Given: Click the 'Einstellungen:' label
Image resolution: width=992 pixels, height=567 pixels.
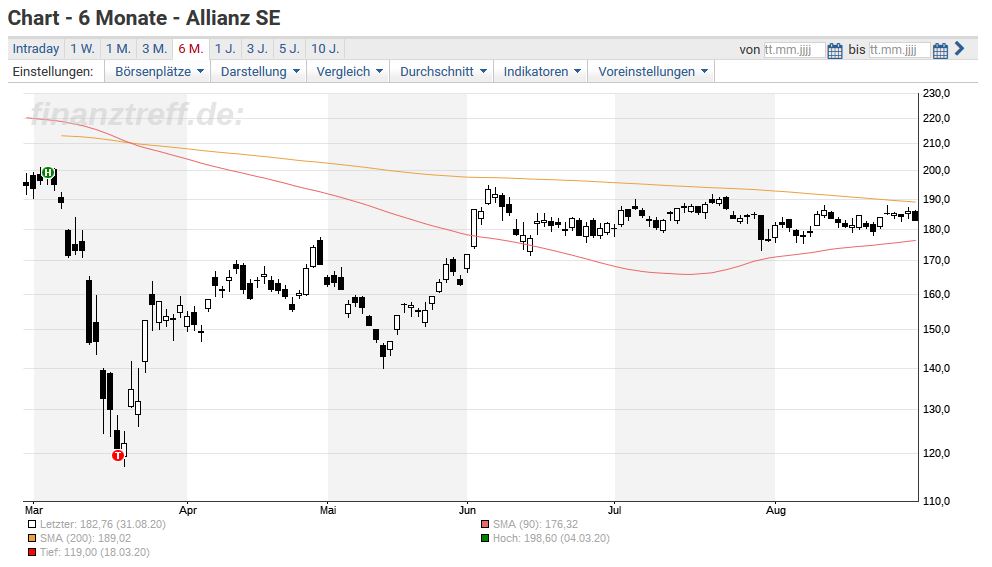Looking at the screenshot, I should pos(53,72).
